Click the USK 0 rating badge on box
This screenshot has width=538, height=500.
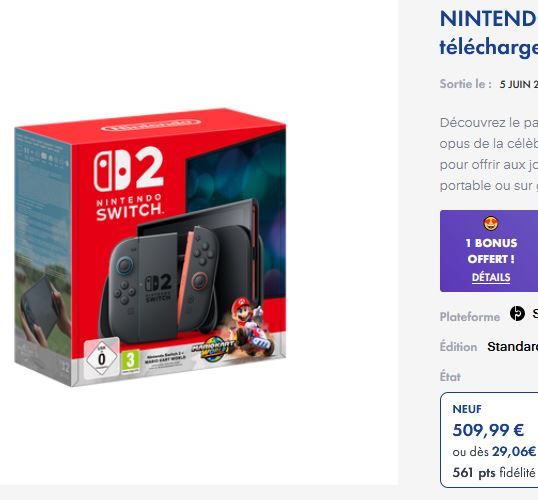(x=102, y=359)
